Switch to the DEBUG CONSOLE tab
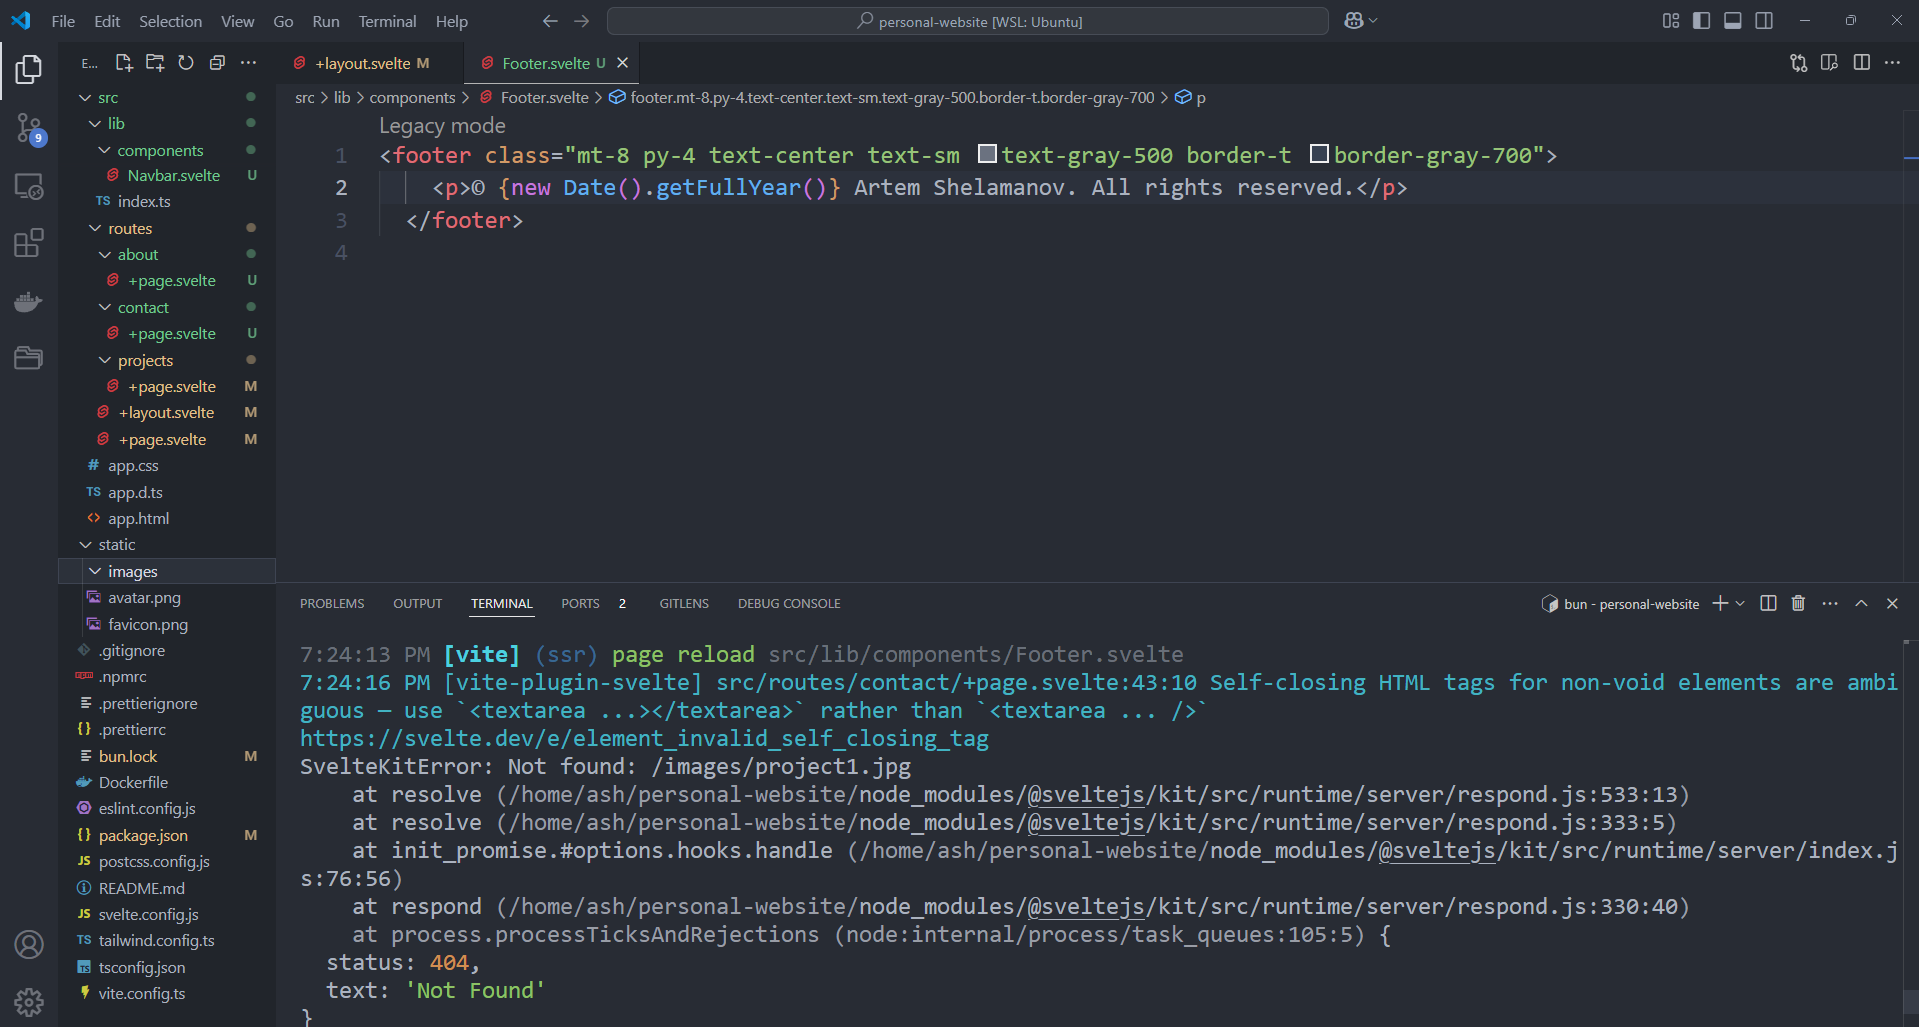 point(789,603)
